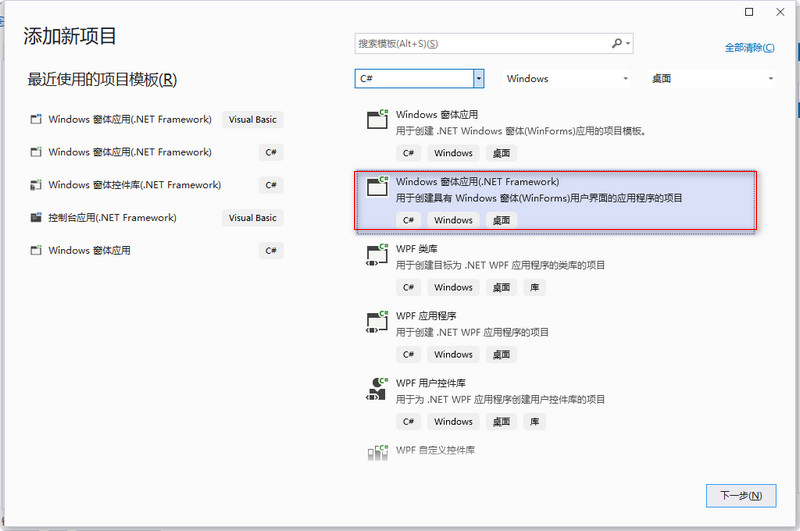This screenshot has width=800, height=531.
Task: Click 库 tag under WPF 类库
Action: pyautogui.click(x=534, y=287)
